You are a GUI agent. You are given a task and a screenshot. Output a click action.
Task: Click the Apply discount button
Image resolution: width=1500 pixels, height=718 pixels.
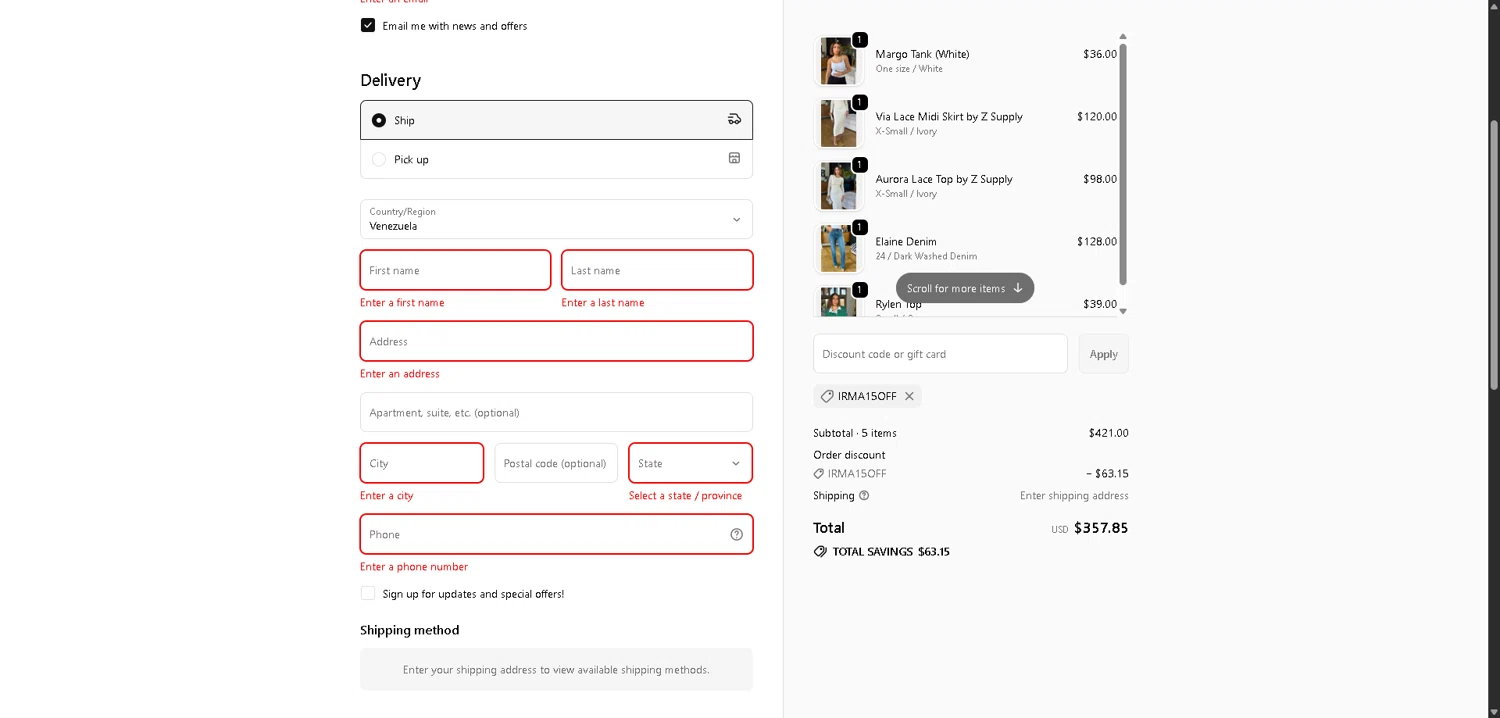pos(1103,354)
